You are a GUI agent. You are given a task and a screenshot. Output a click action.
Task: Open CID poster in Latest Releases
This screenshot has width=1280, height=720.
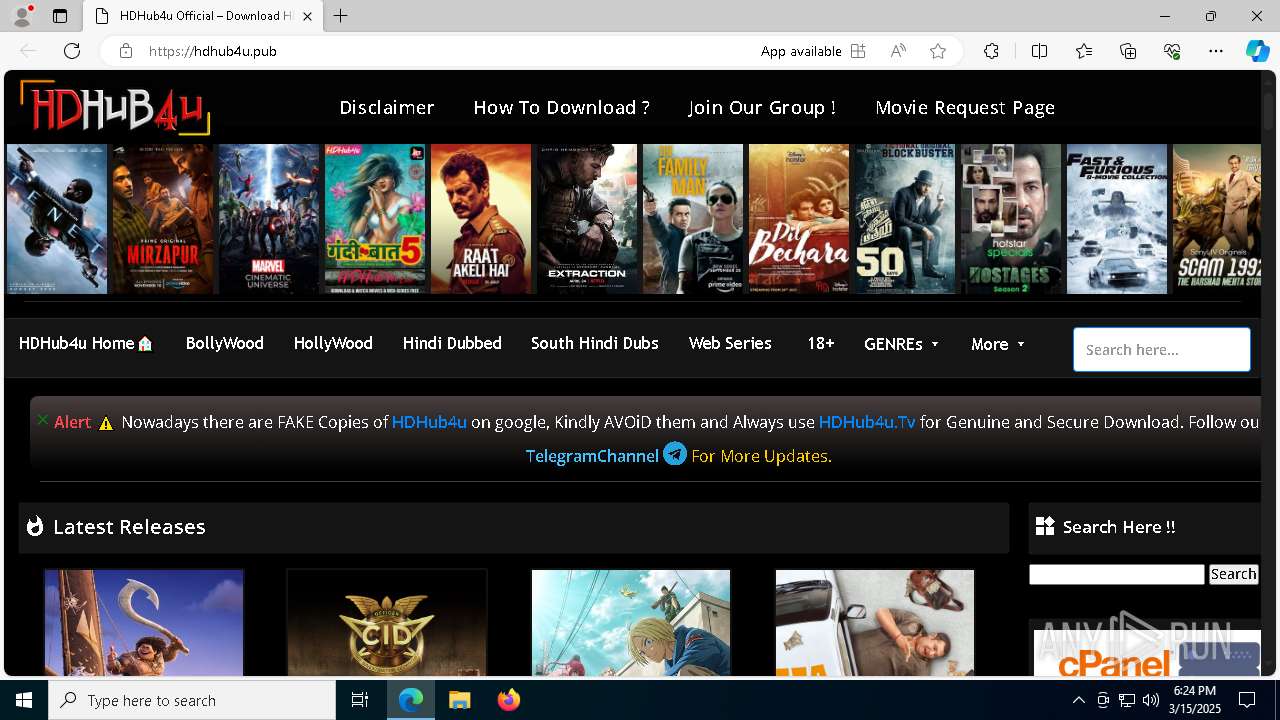(387, 623)
